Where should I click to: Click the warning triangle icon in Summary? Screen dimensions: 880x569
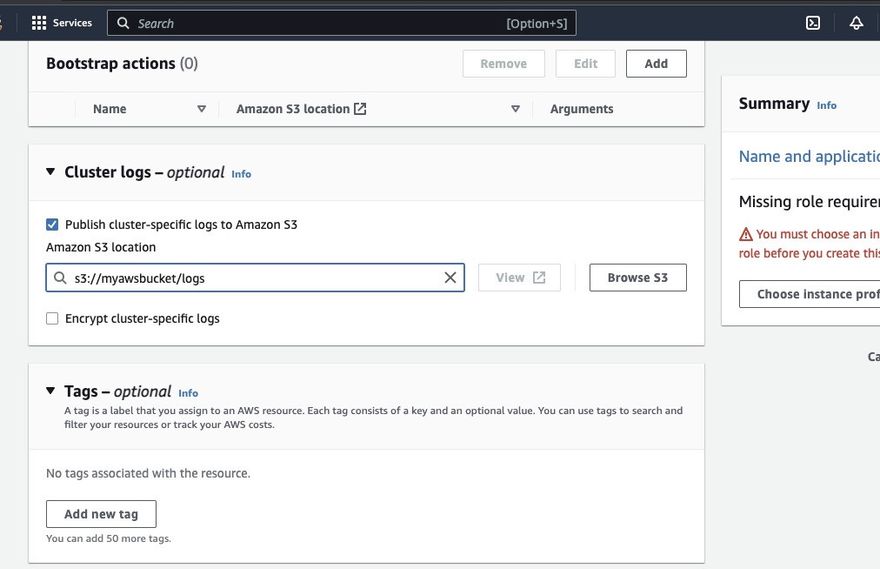[746, 234]
